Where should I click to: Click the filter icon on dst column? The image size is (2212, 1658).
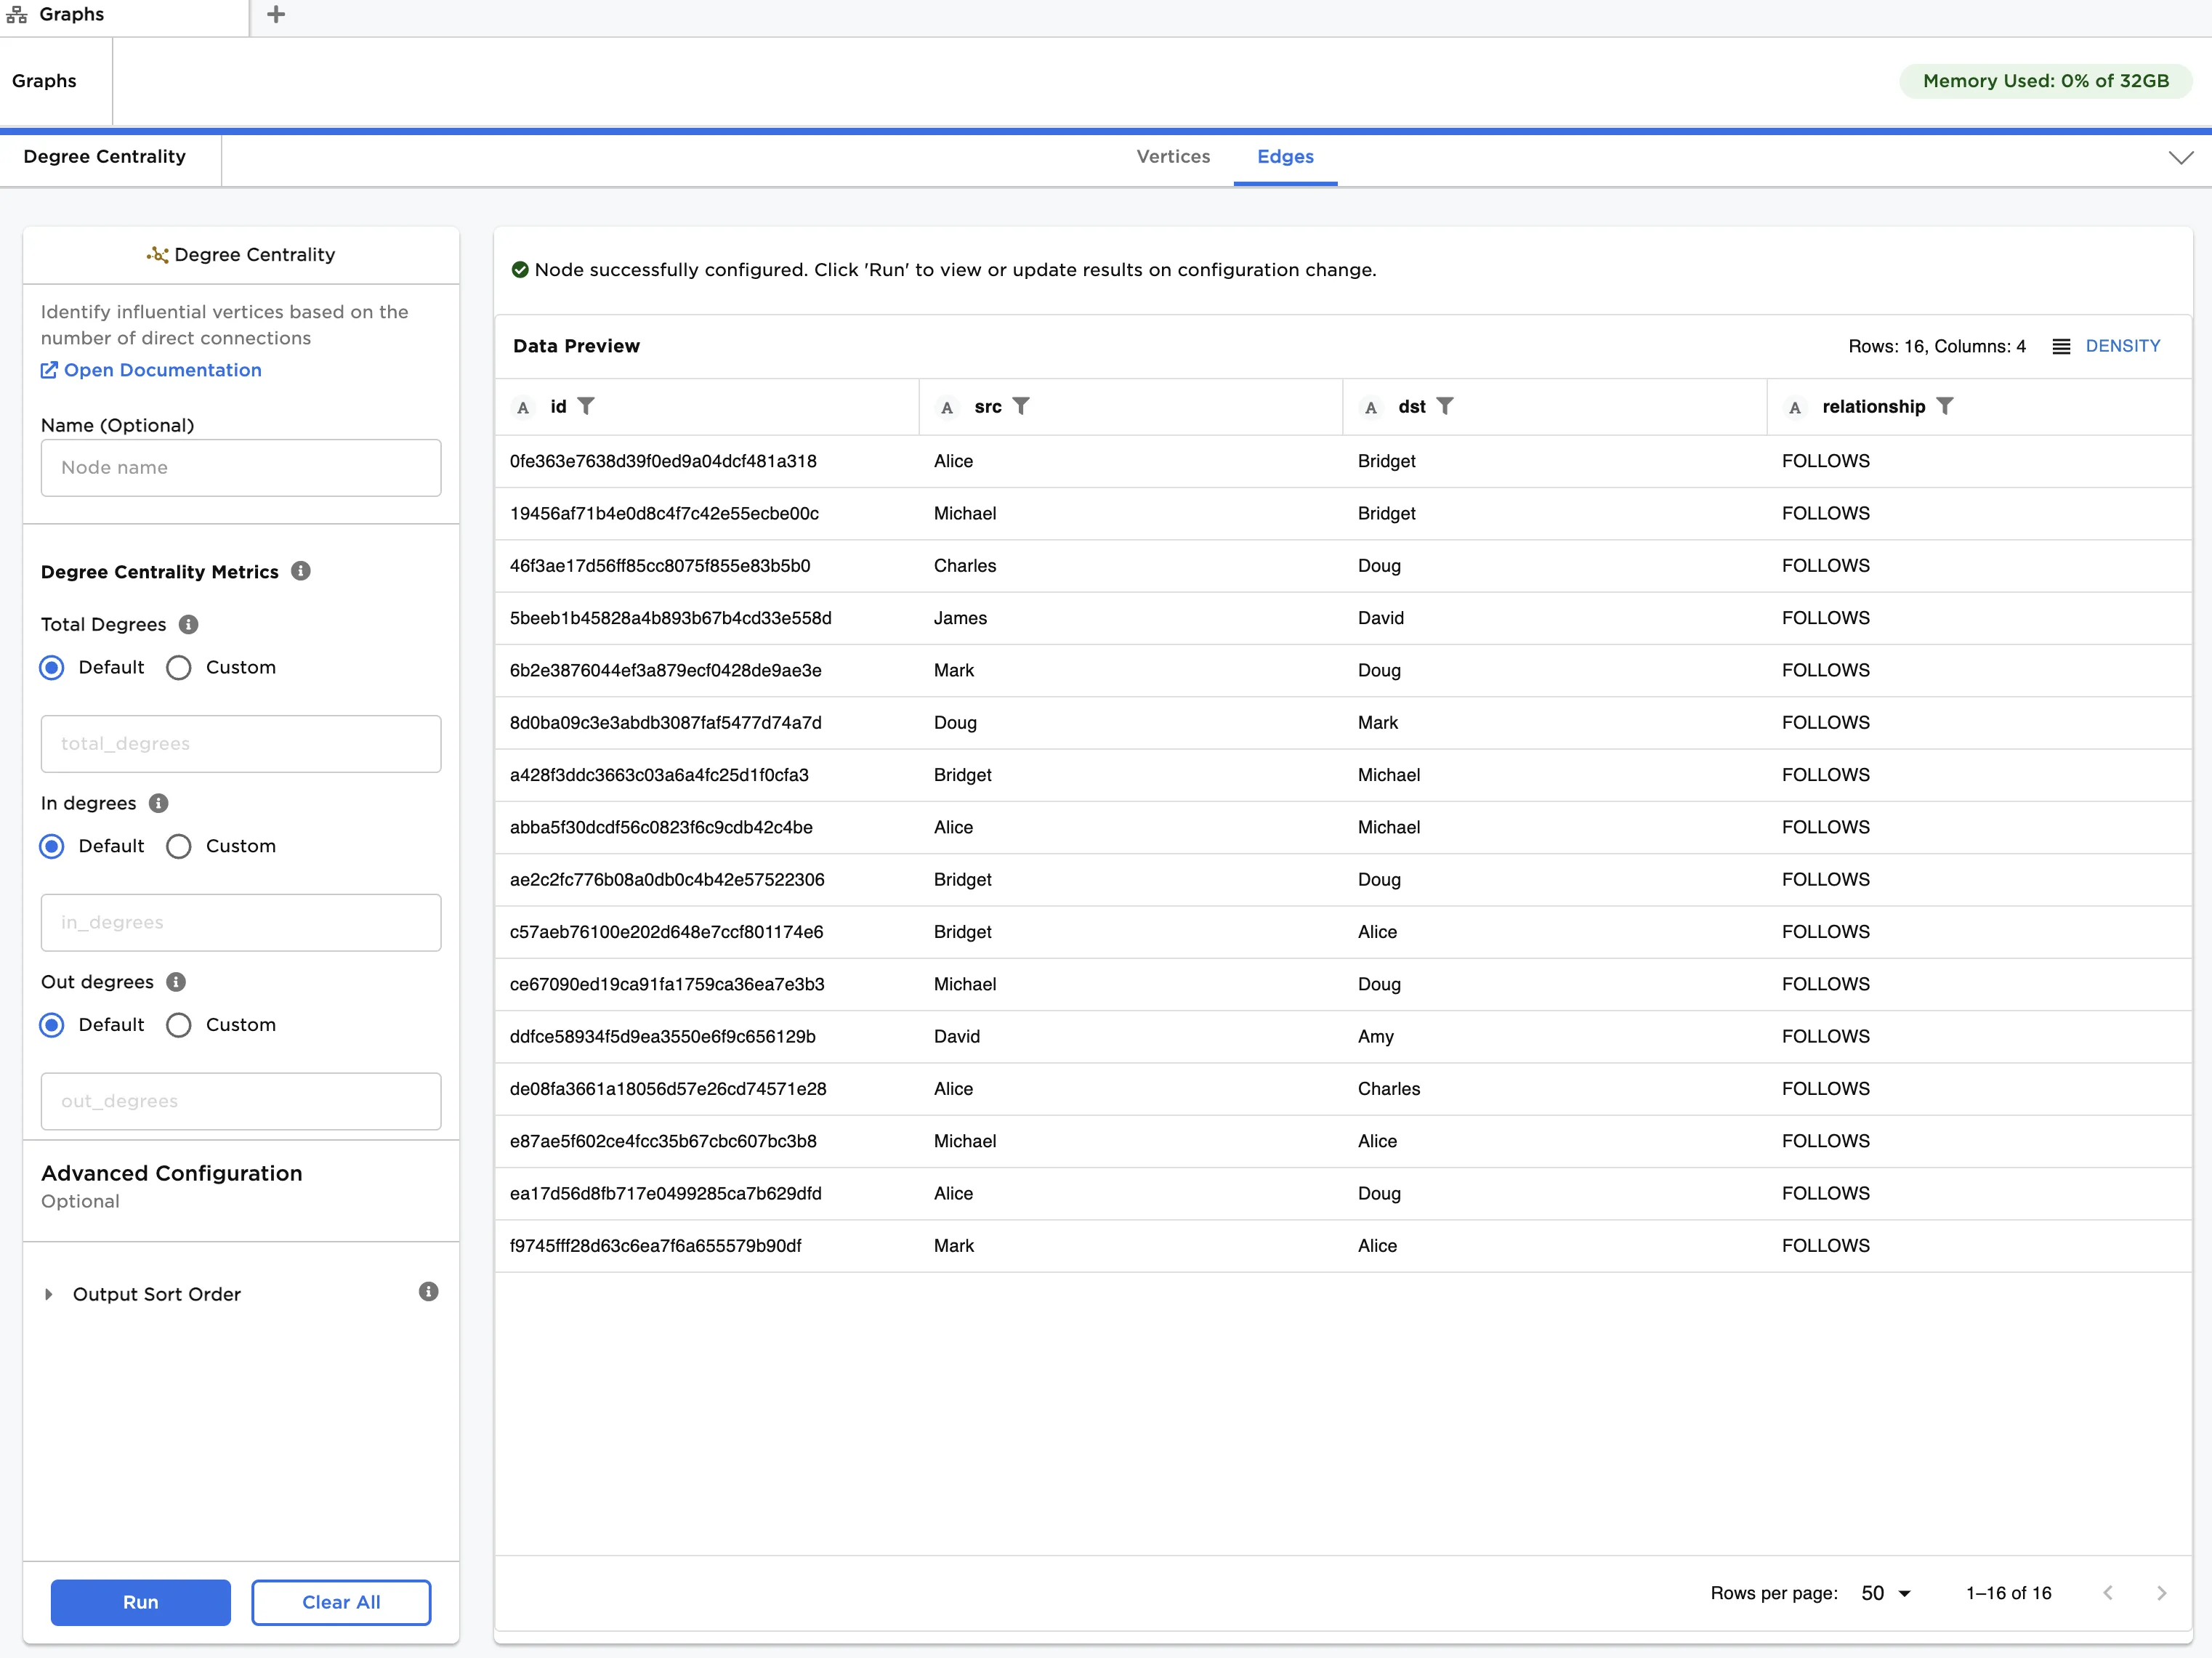pyautogui.click(x=1444, y=406)
